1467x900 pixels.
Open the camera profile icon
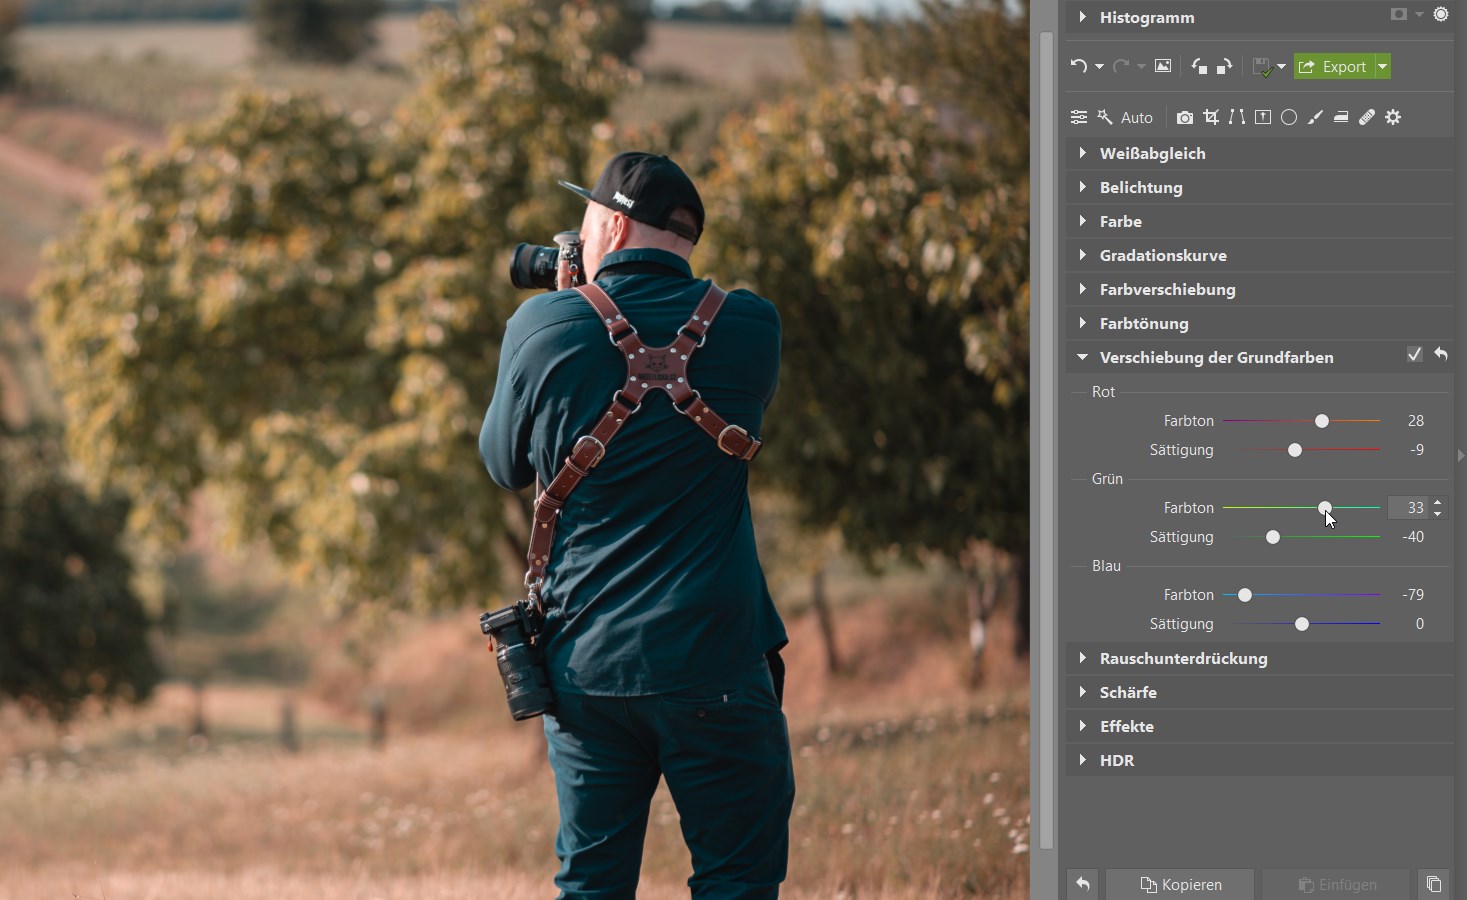[1185, 117]
